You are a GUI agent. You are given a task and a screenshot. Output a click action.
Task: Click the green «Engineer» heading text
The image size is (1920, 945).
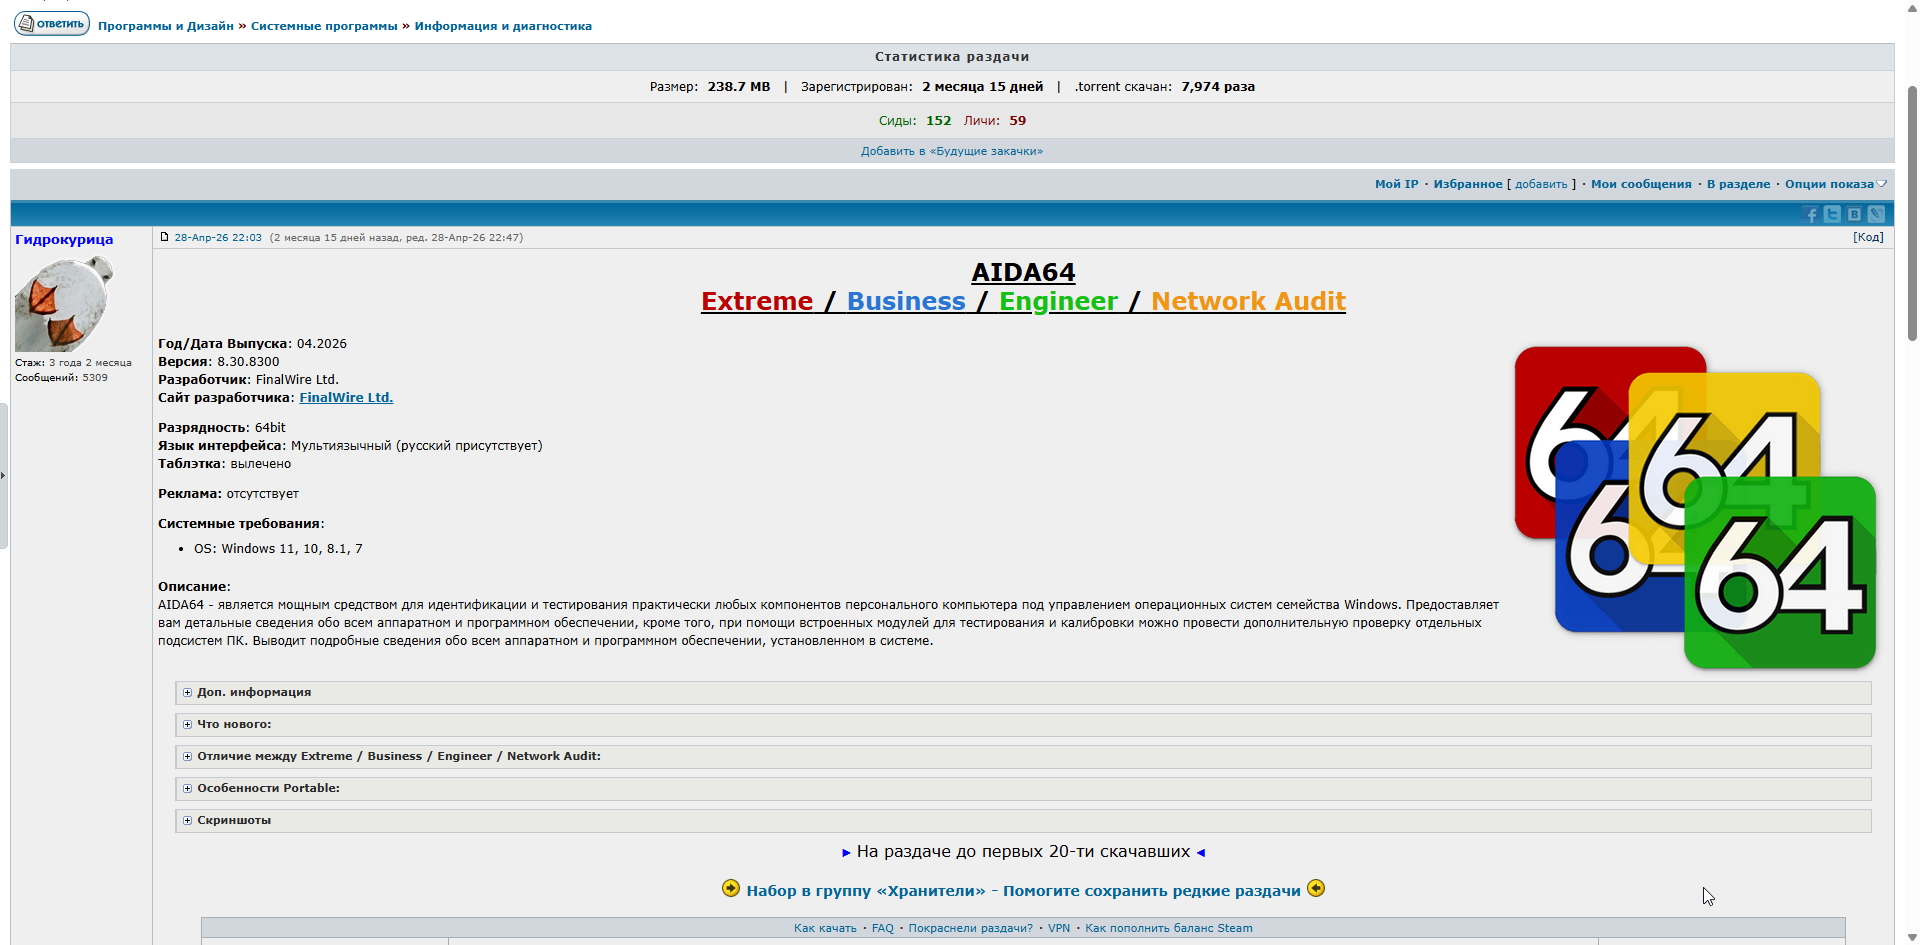pos(1058,301)
